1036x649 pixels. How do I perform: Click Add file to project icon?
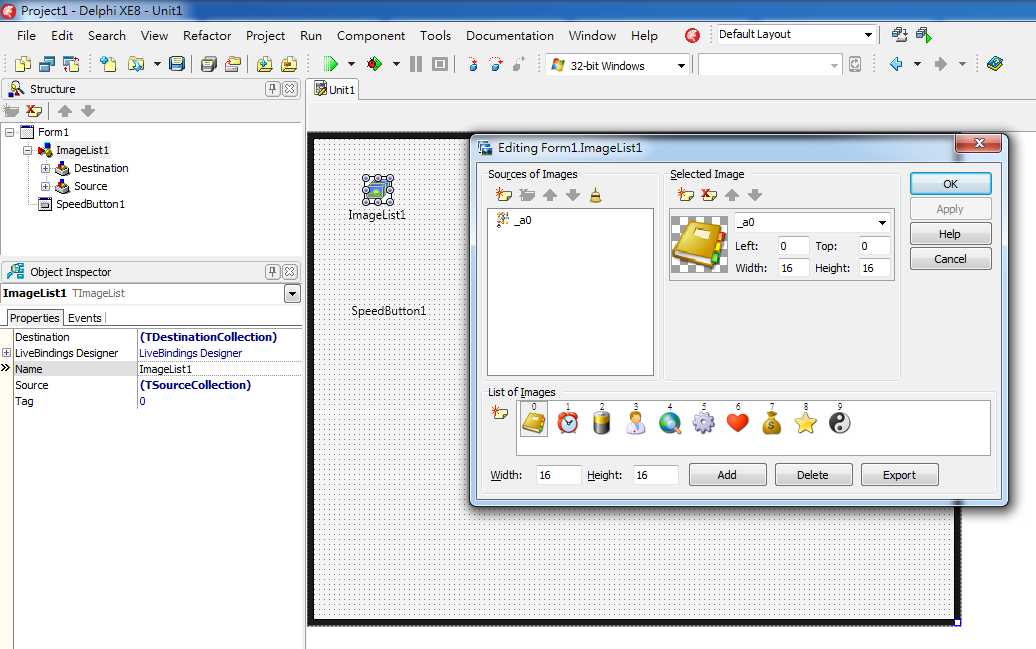coord(264,64)
